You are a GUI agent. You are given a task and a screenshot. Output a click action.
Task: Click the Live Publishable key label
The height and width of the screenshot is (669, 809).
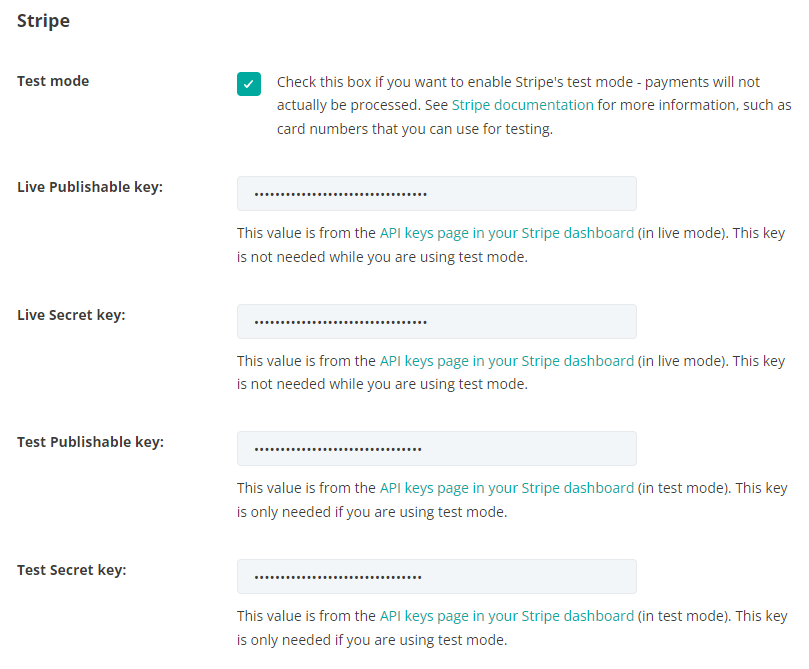(x=89, y=186)
